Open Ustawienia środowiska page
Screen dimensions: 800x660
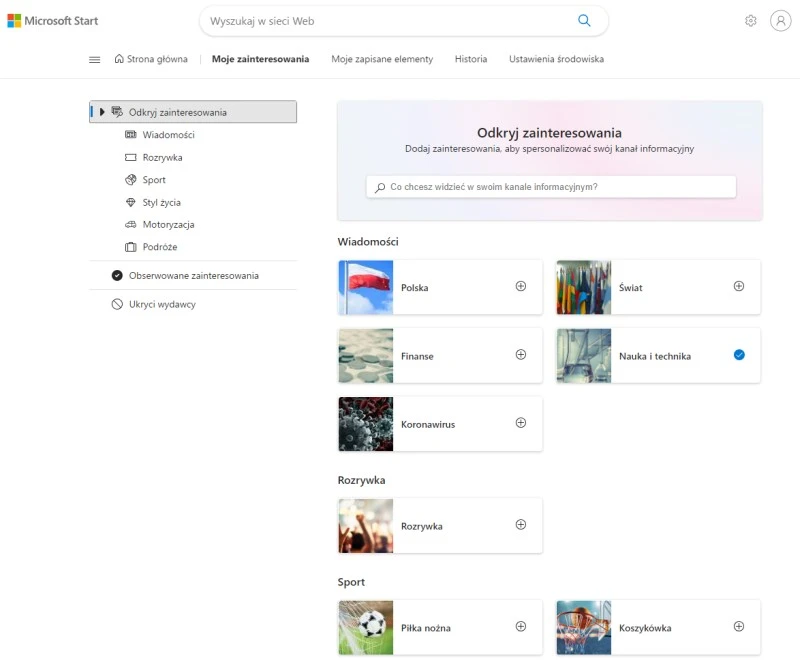(556, 59)
